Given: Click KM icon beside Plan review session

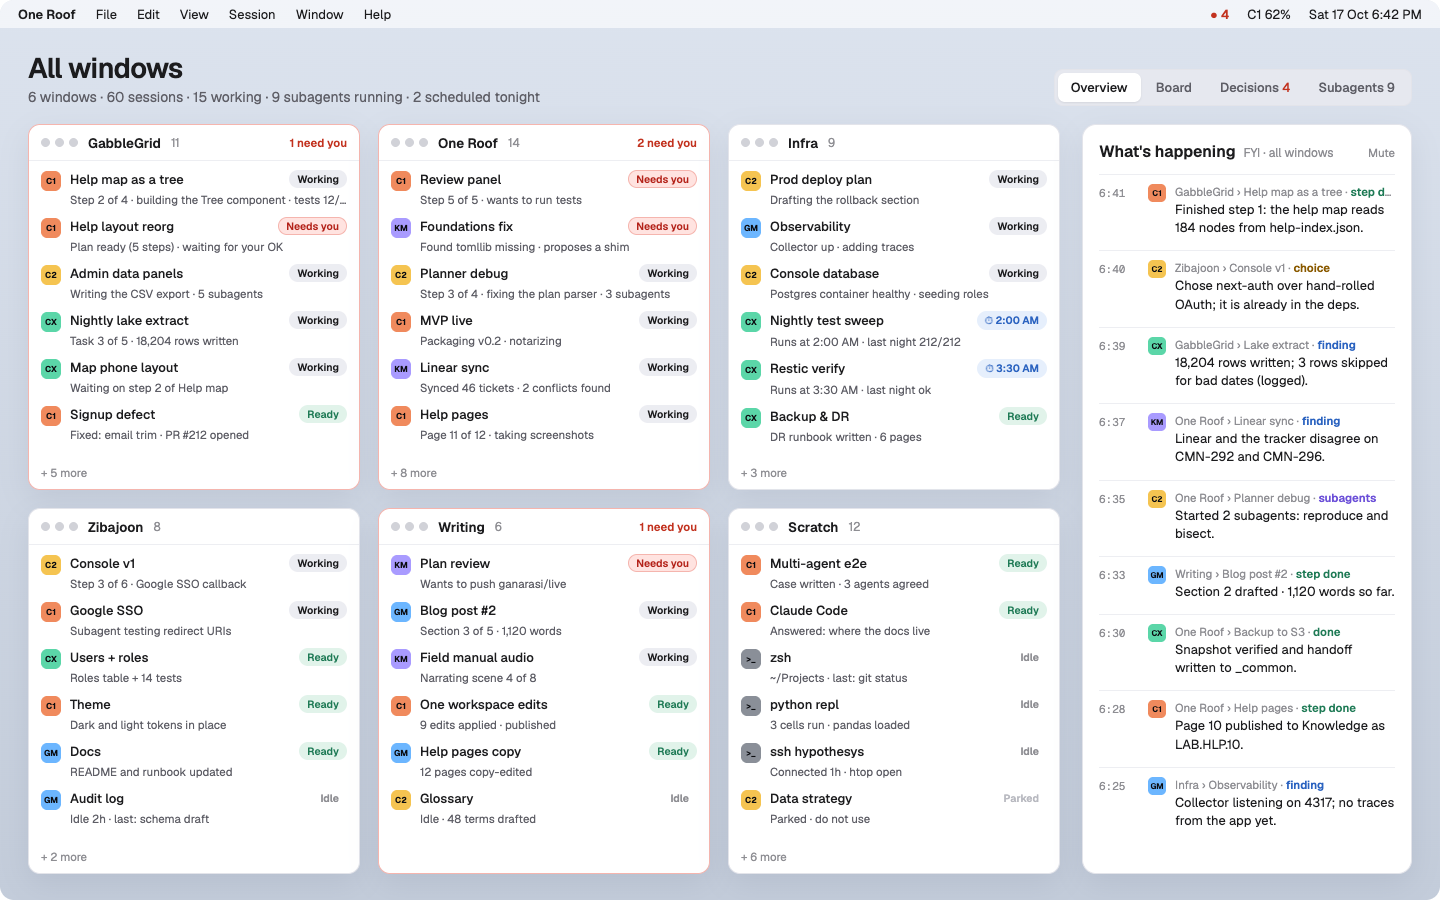Looking at the screenshot, I should click(x=401, y=565).
